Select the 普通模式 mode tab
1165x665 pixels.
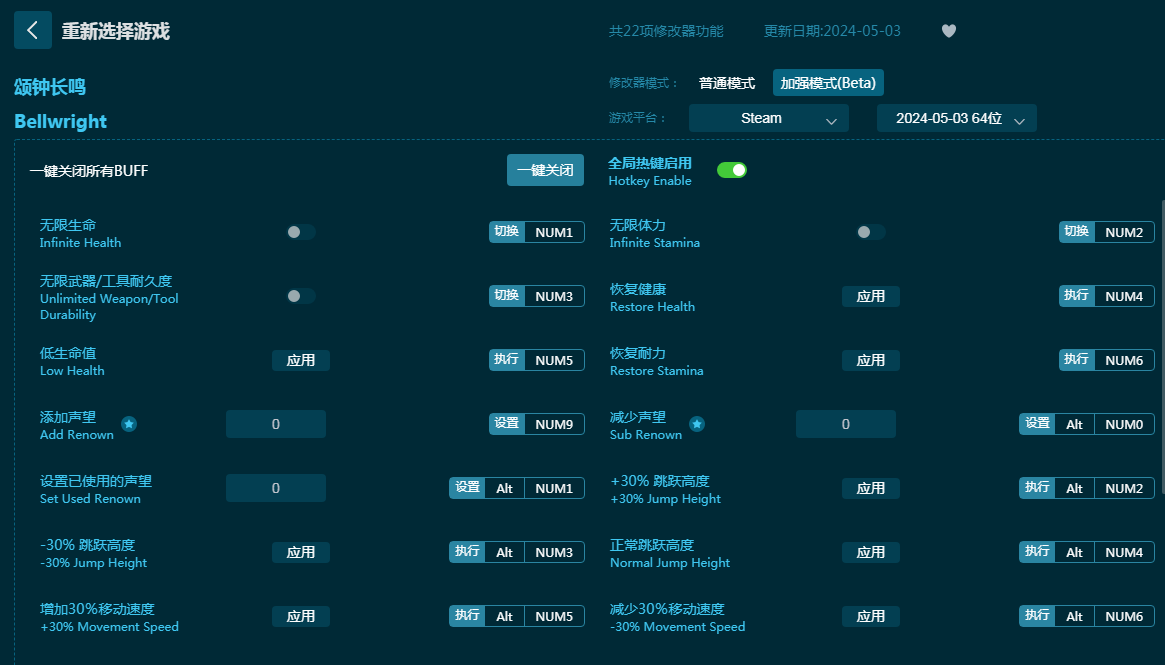point(727,83)
